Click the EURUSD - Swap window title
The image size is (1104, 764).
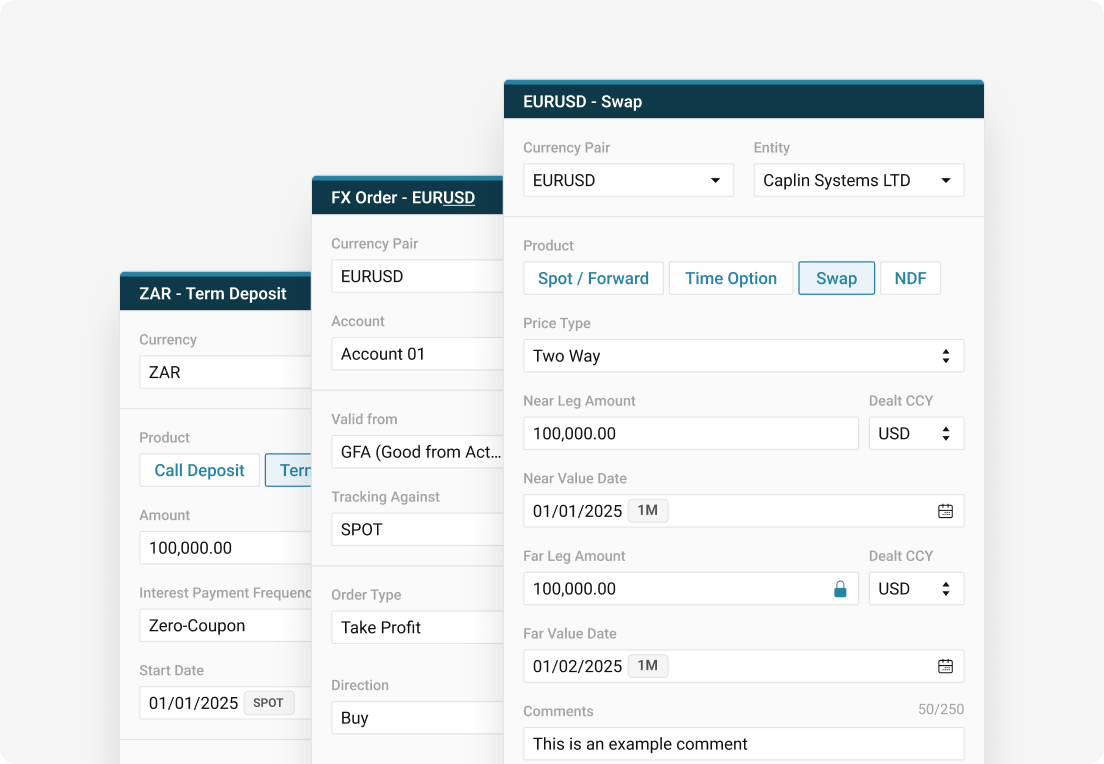pos(582,101)
